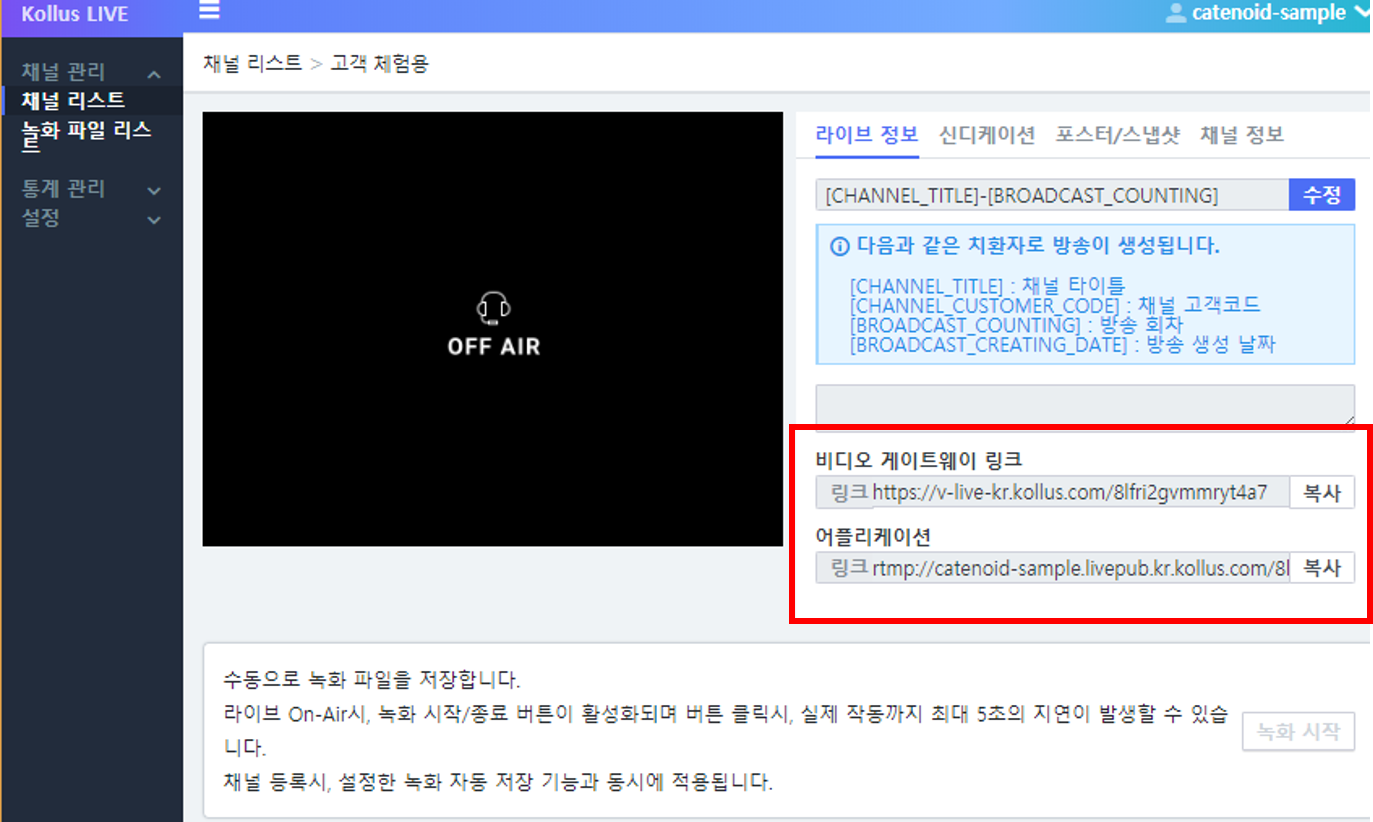Copy the video gateway link
Screen dimensions: 1373x822
point(1321,493)
